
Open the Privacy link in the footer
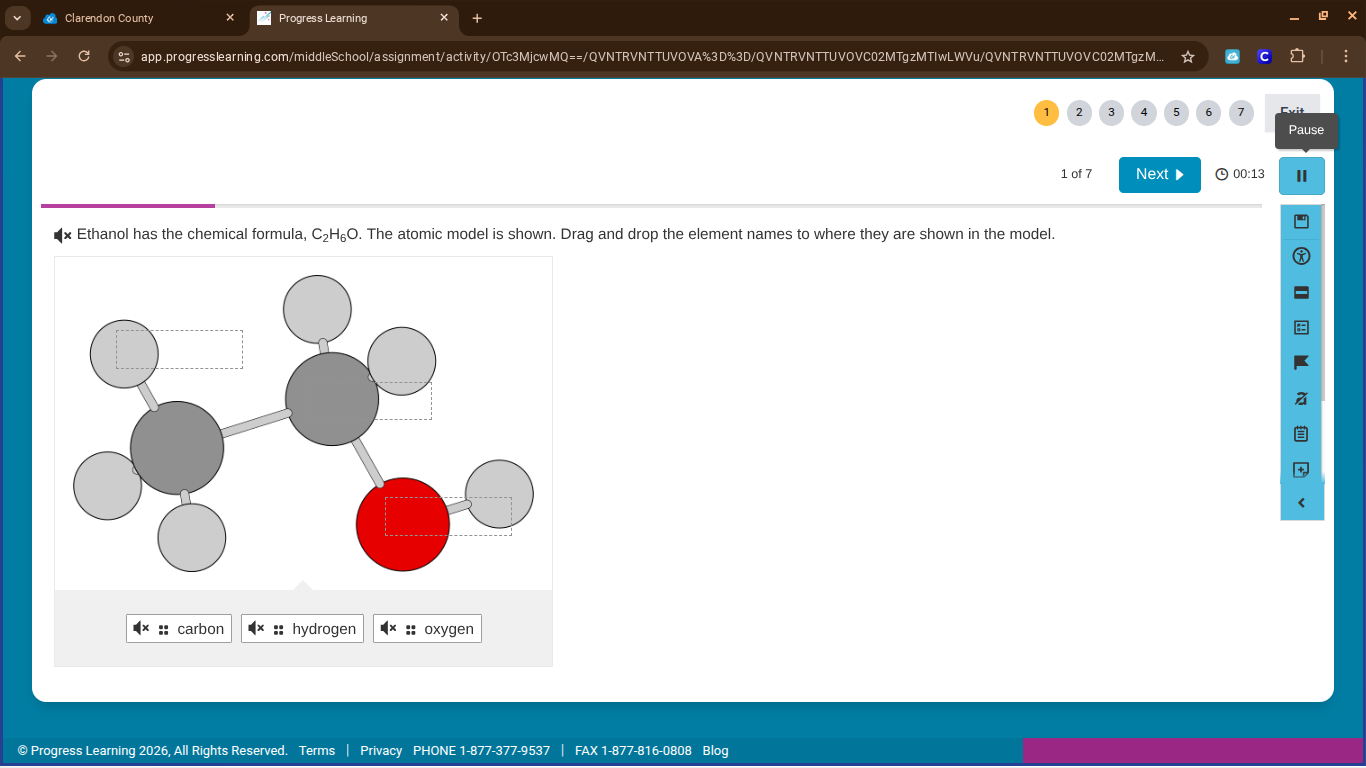click(381, 750)
